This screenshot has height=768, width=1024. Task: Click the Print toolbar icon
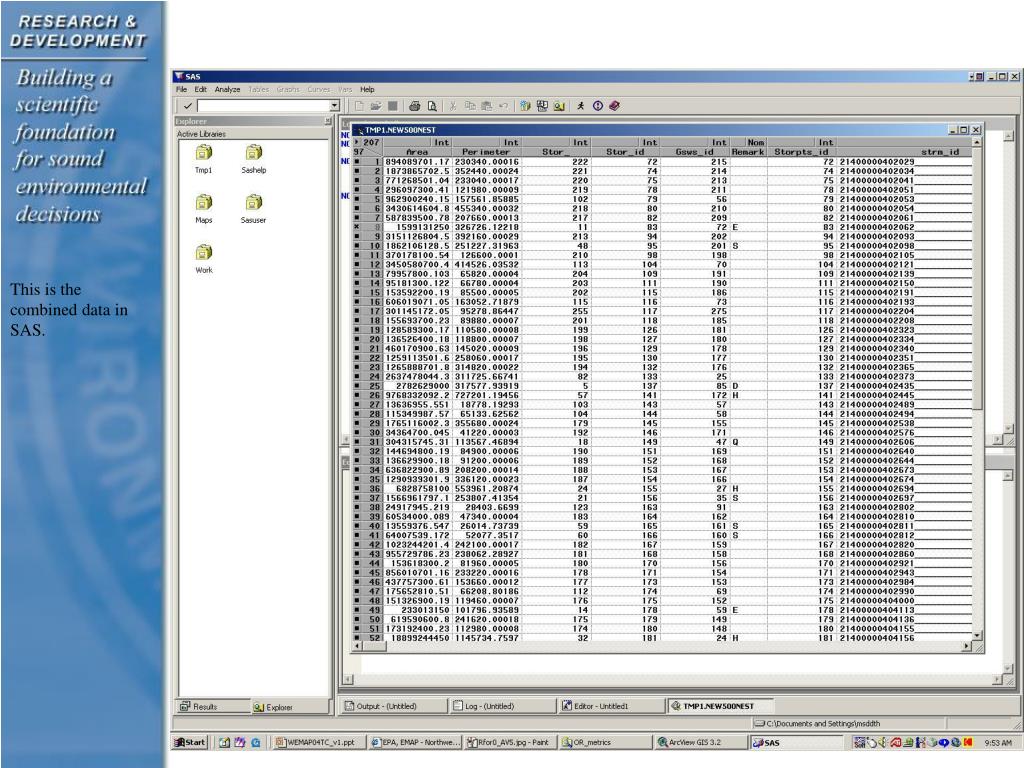[x=415, y=105]
